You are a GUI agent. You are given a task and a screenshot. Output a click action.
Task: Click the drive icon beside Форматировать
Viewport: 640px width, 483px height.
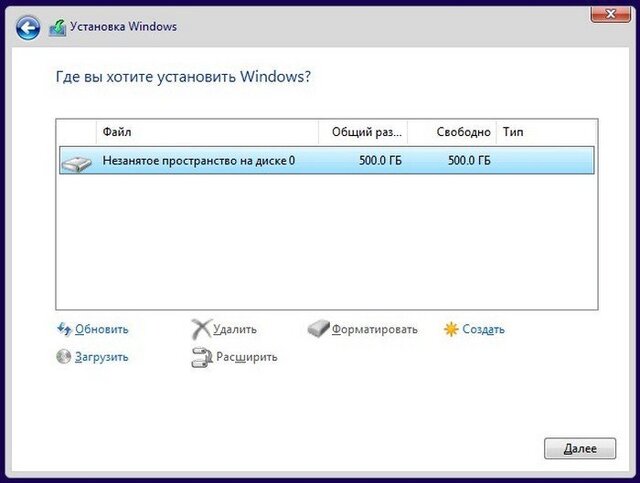click(318, 329)
